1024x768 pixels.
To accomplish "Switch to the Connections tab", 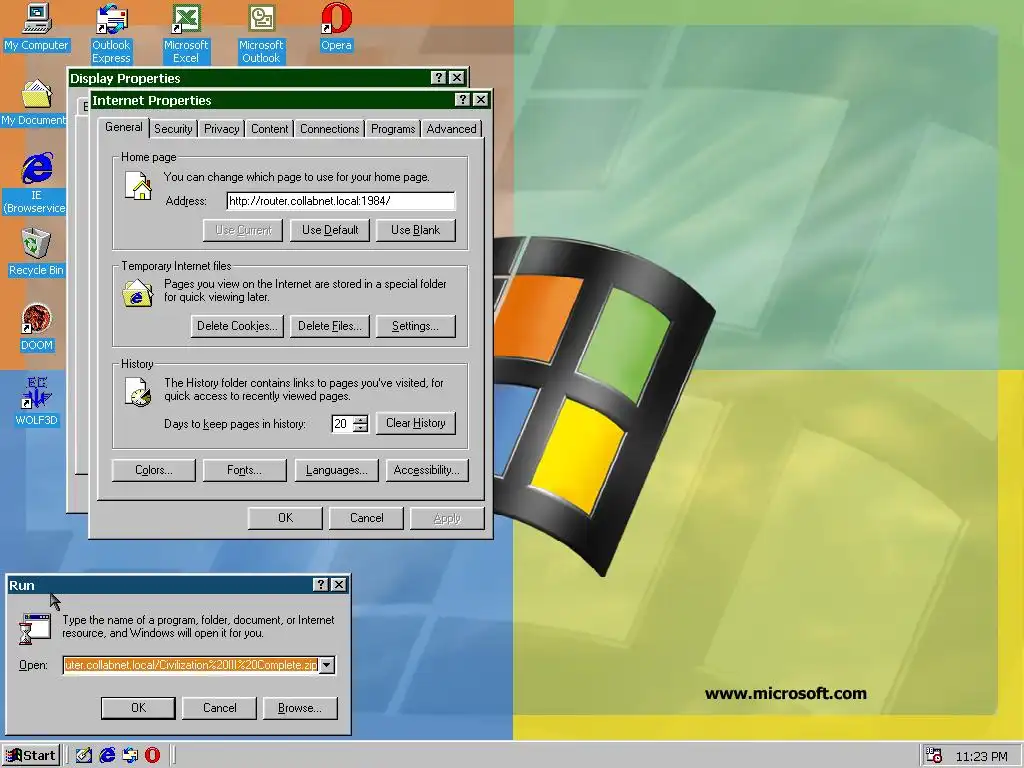I will (x=330, y=129).
